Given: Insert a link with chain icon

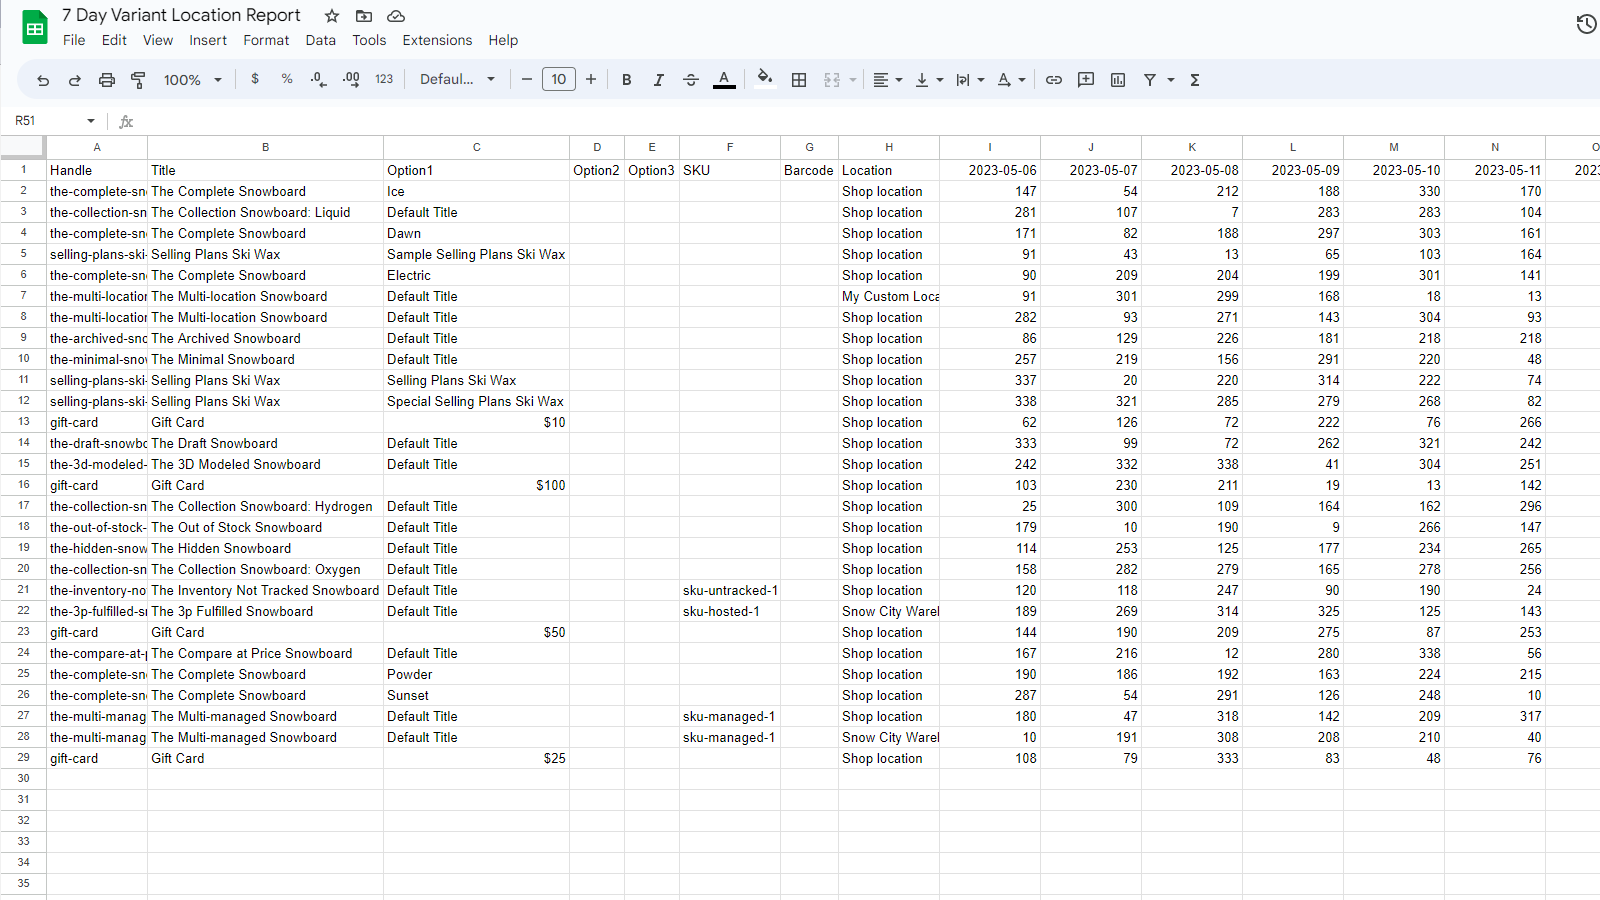Looking at the screenshot, I should tap(1054, 80).
